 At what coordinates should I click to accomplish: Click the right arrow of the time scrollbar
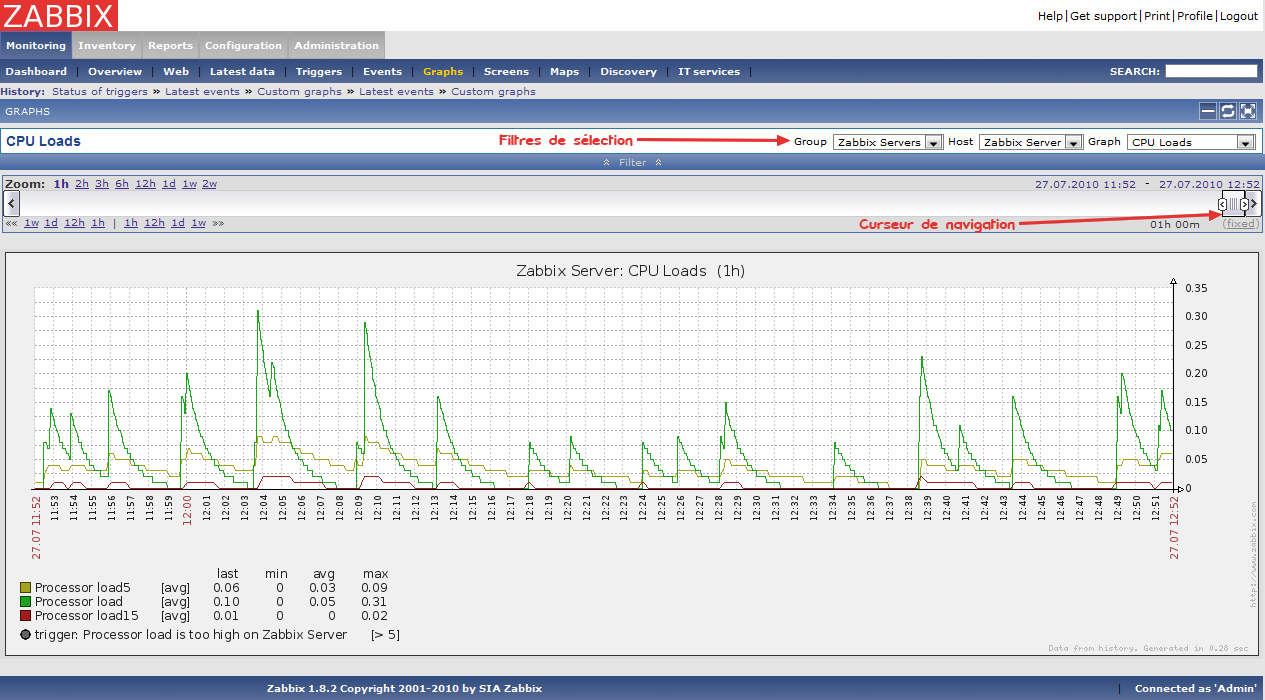(x=1254, y=204)
